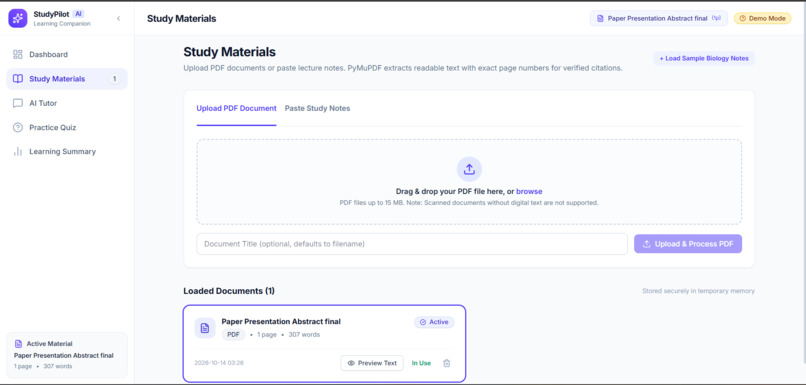Screen dimensions: 806x385
Task: Click the PDF tag on the document card
Action: [233, 335]
